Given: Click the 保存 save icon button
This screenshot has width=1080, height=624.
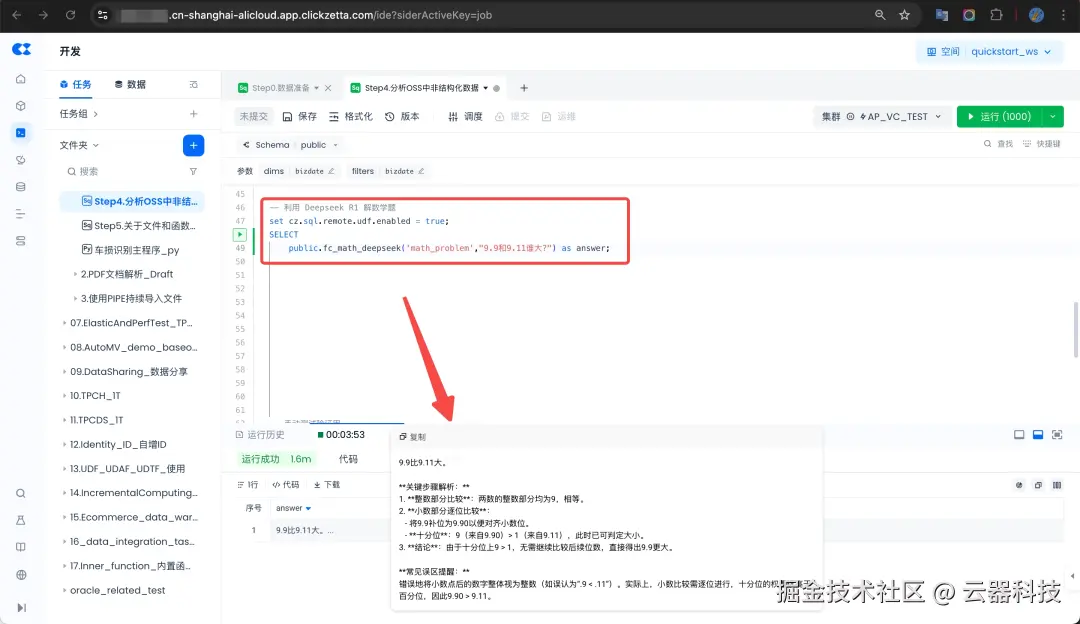Looking at the screenshot, I should pyautogui.click(x=300, y=116).
